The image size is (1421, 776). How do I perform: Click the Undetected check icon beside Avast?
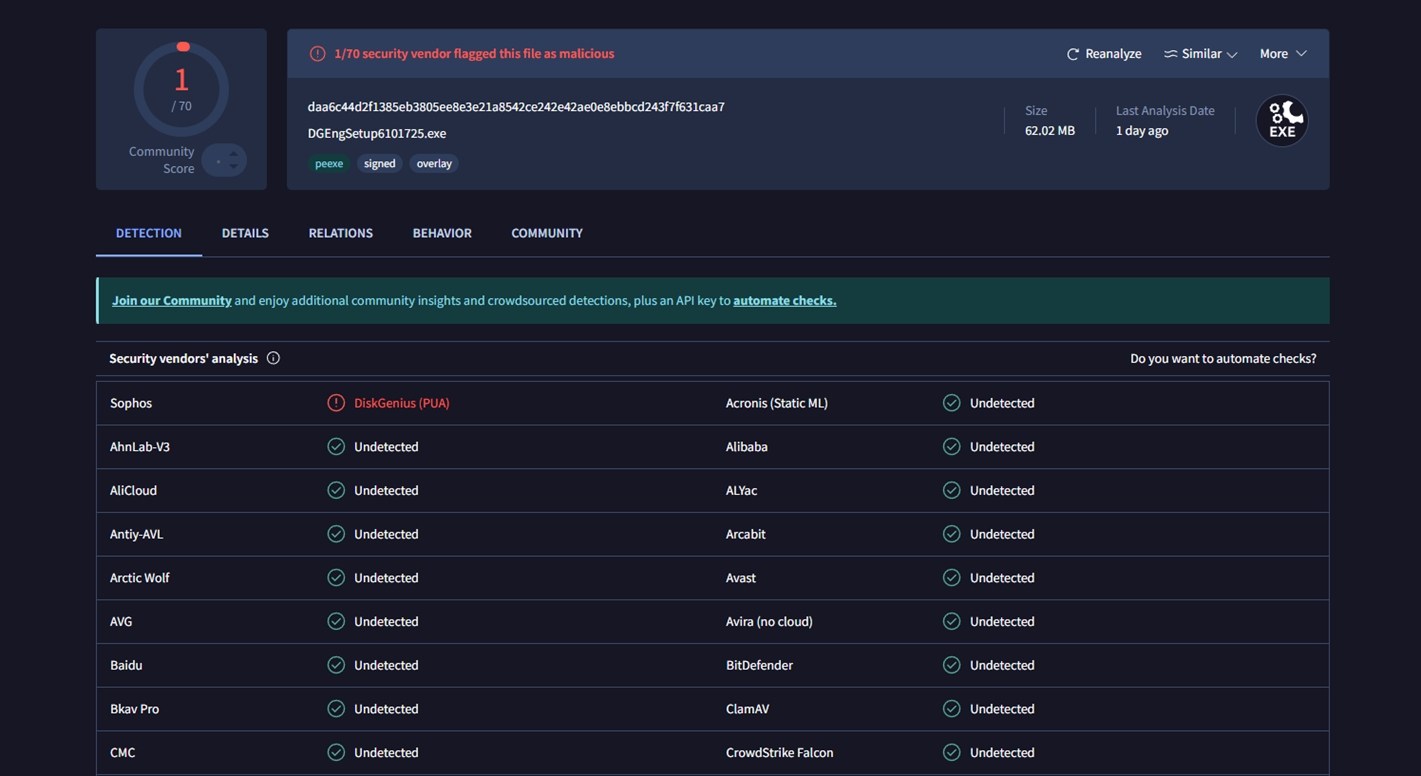(x=951, y=577)
